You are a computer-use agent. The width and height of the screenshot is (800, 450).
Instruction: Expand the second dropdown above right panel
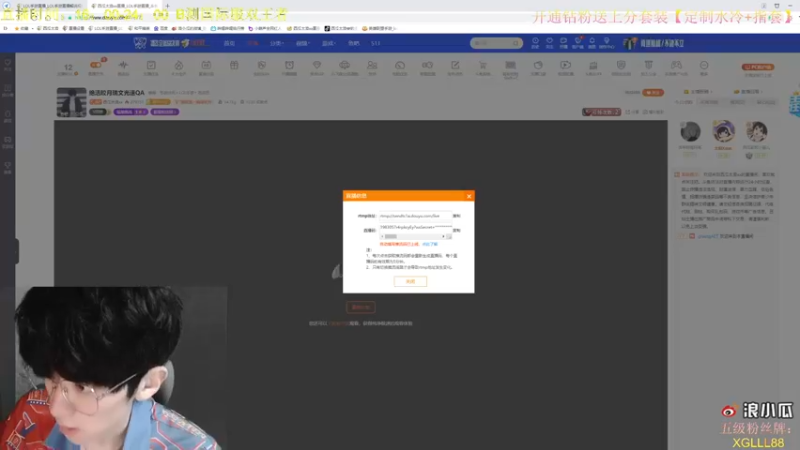[x=748, y=92]
